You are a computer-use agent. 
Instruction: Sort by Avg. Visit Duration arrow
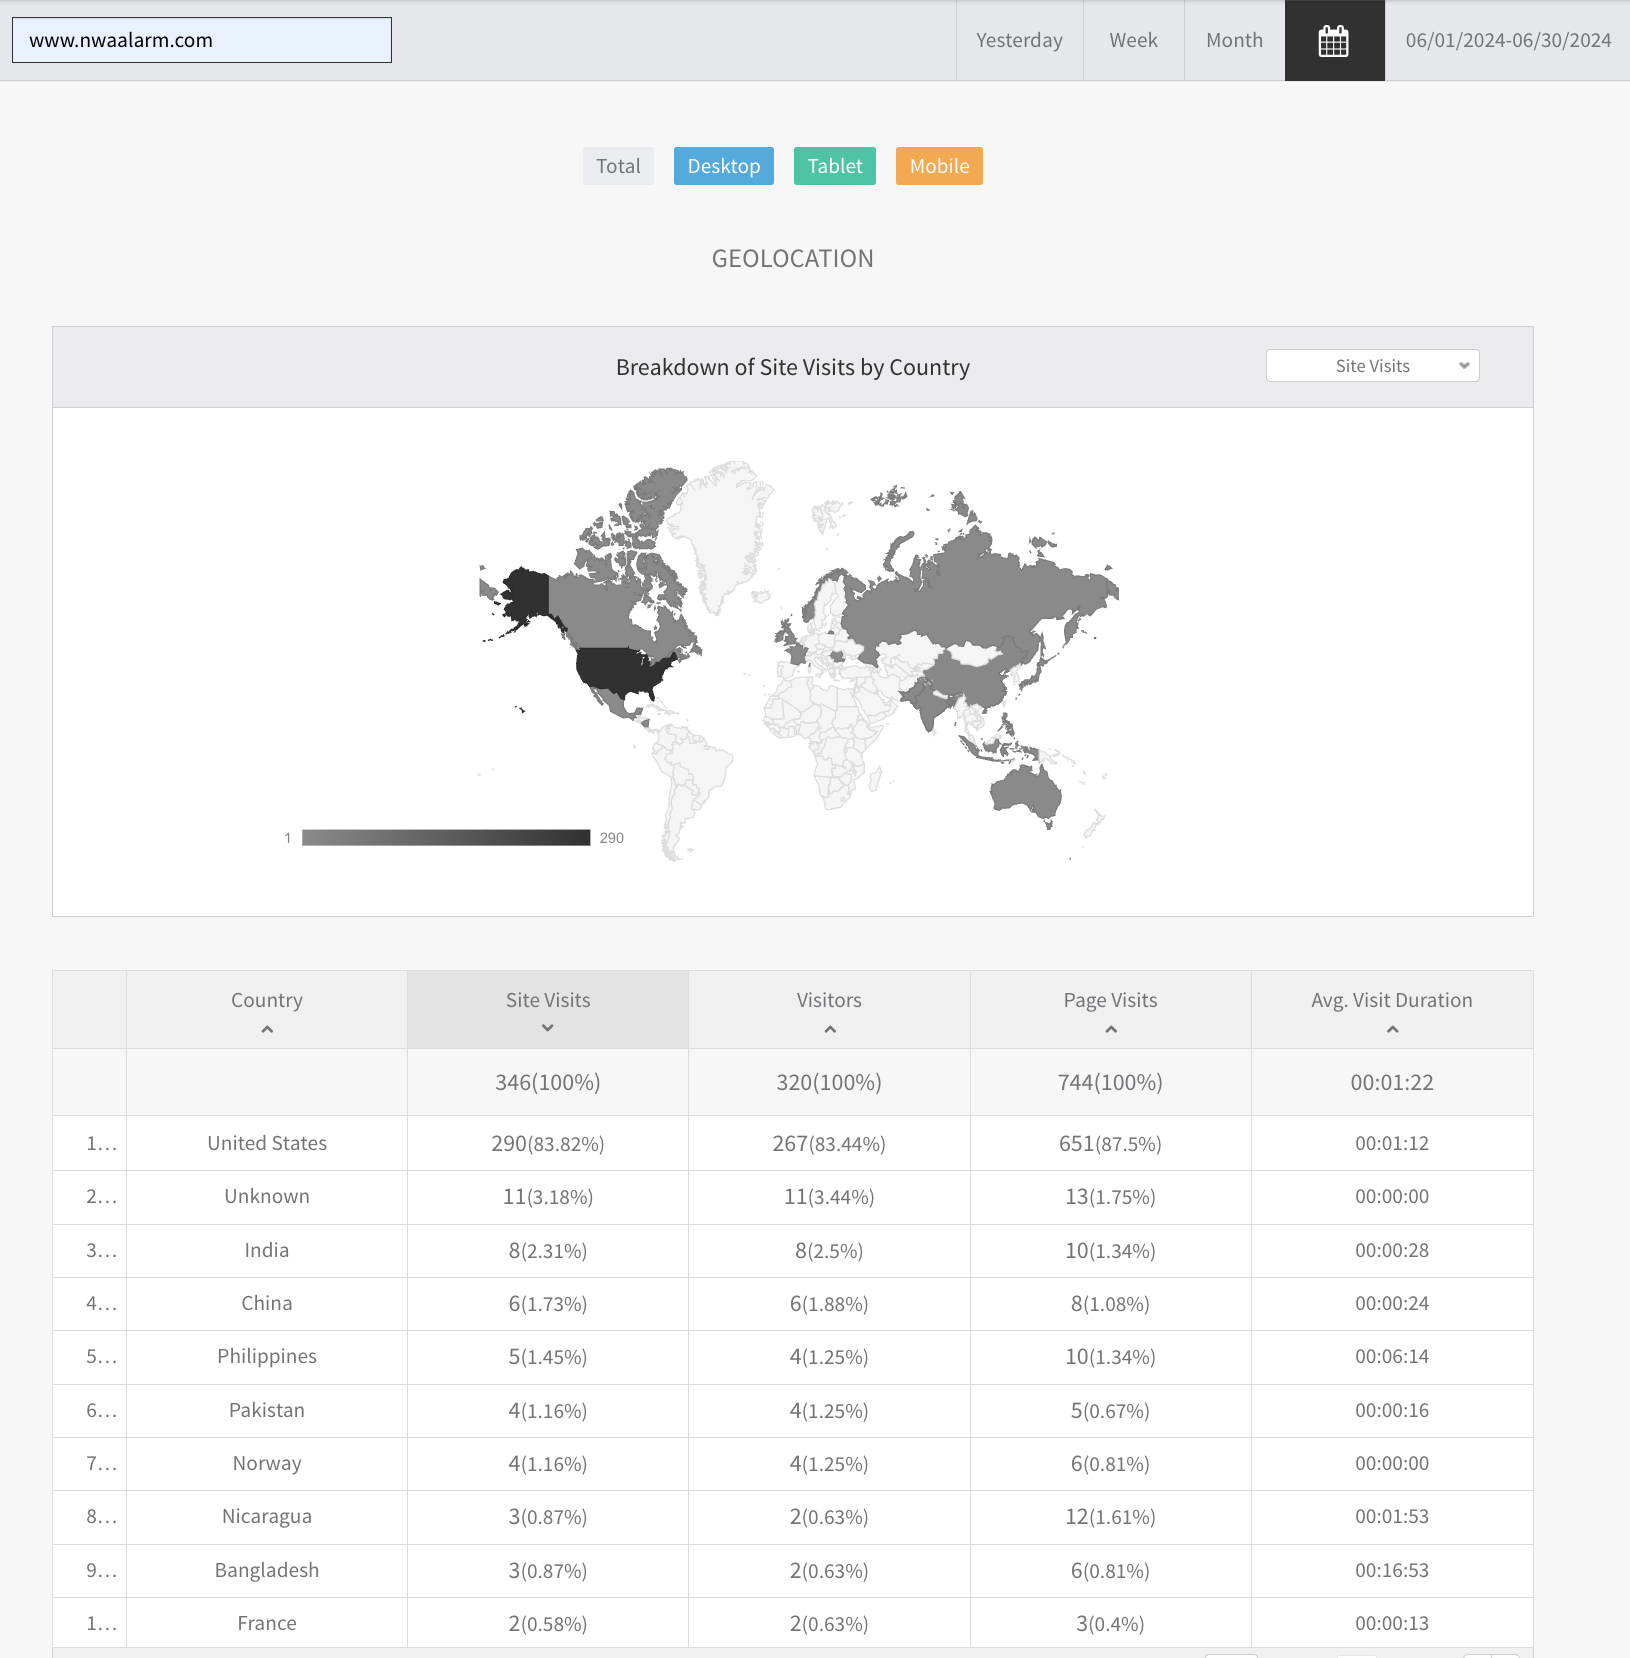1393,1030
